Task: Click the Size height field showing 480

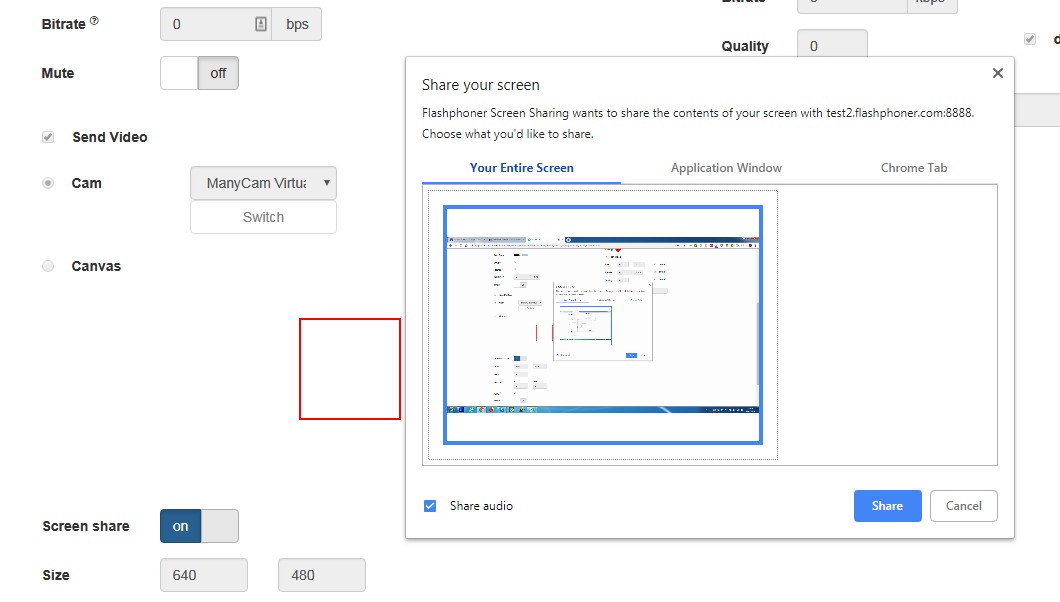Action: (321, 575)
